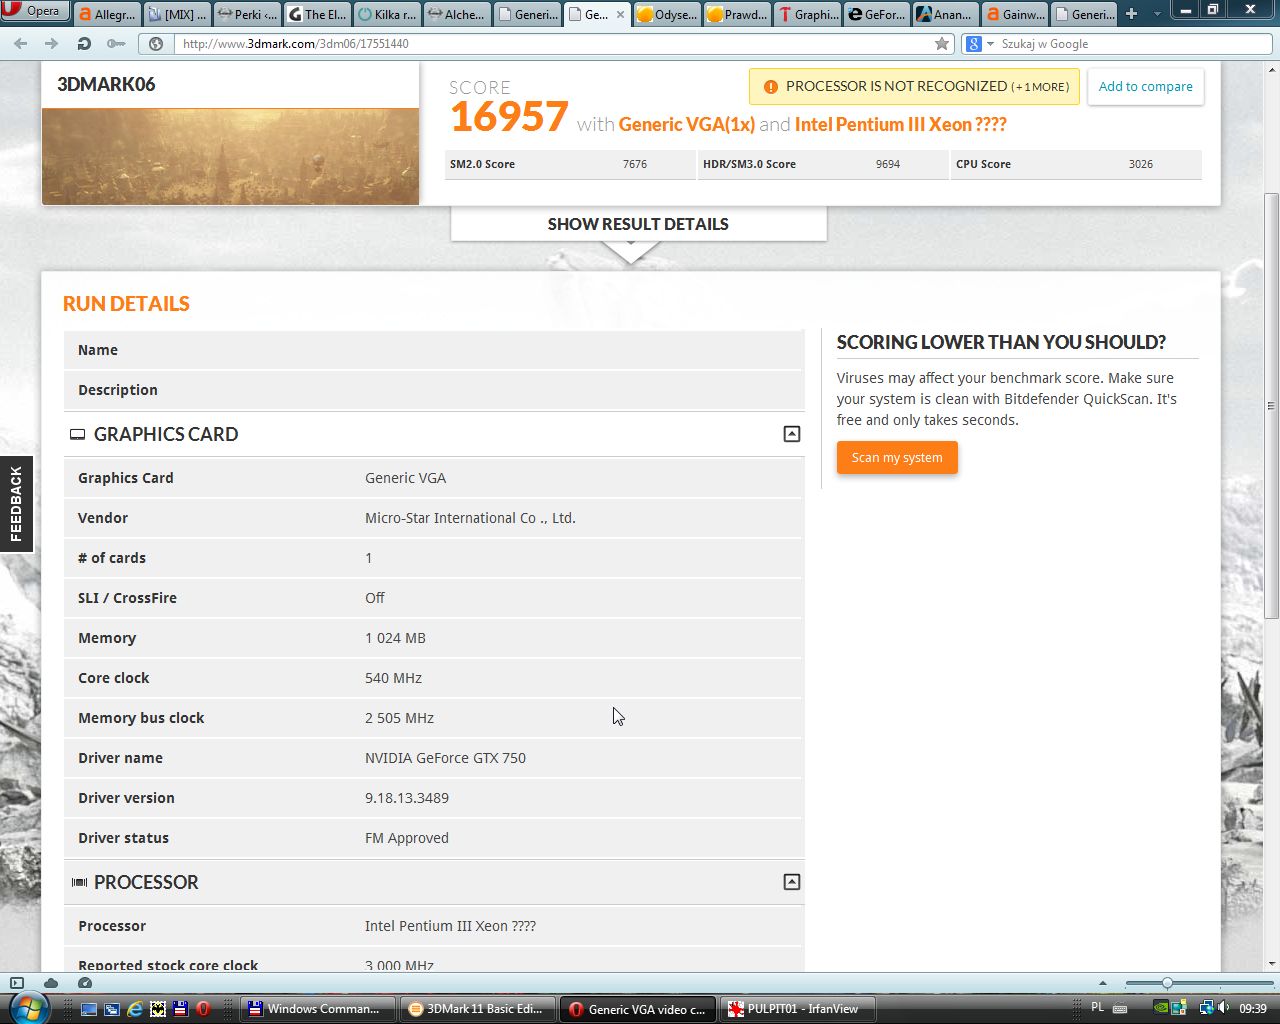
Task: Open the closed tabs dropdown arrow
Action: (1157, 14)
